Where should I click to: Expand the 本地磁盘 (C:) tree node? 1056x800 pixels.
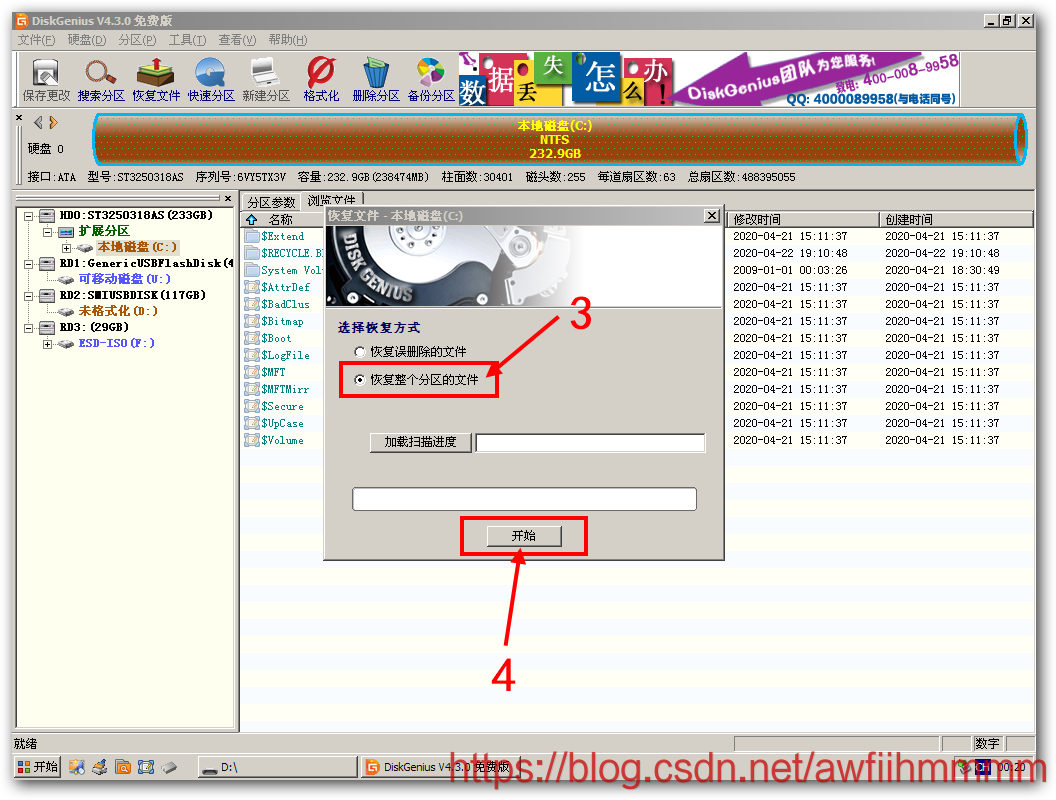coord(66,248)
